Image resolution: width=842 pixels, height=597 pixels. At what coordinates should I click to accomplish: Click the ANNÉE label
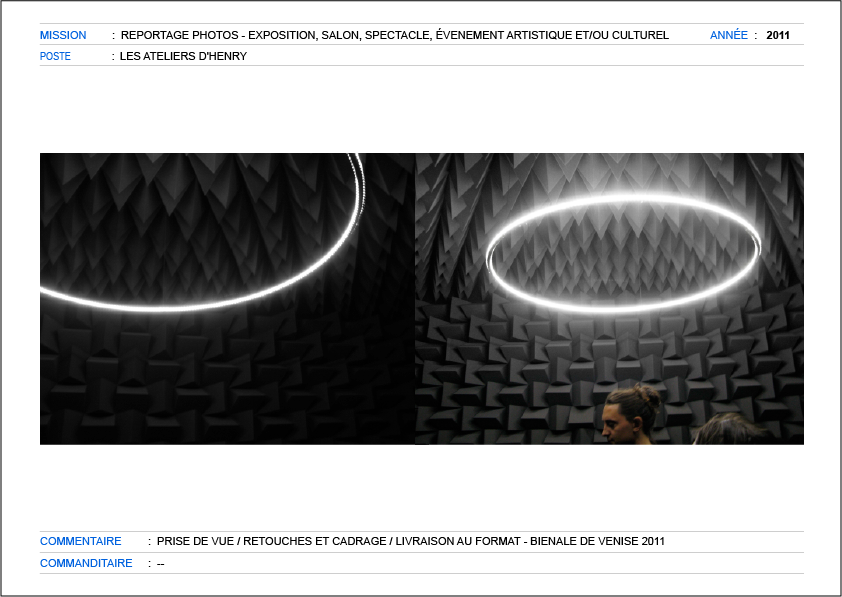pos(729,35)
